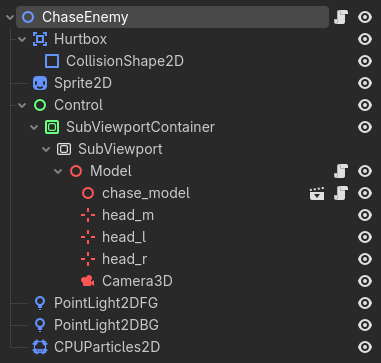
Task: Open chase_model in editor via clapperboard icon
Action: click(317, 193)
